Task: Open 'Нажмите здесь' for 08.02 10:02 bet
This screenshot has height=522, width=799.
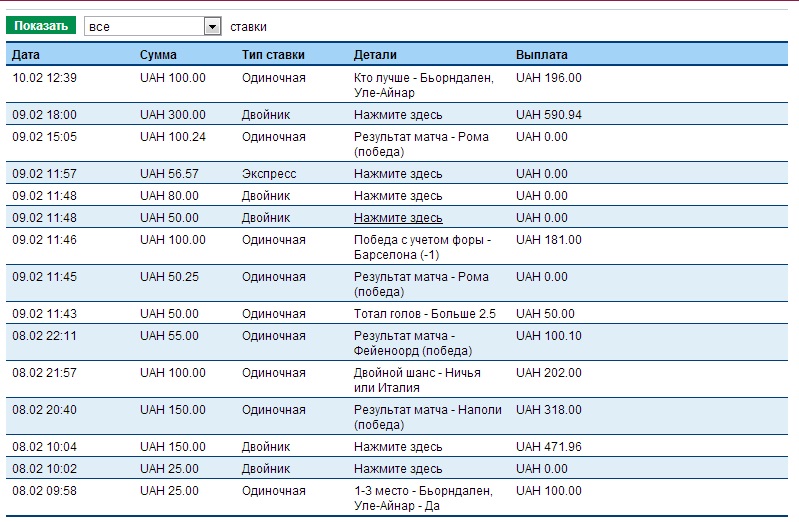Action: (x=398, y=469)
